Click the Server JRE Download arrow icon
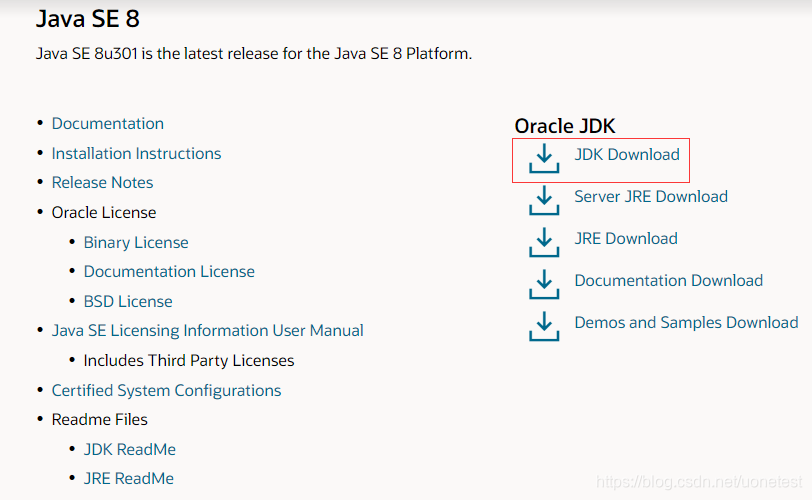This screenshot has height=500, width=812. click(x=544, y=200)
